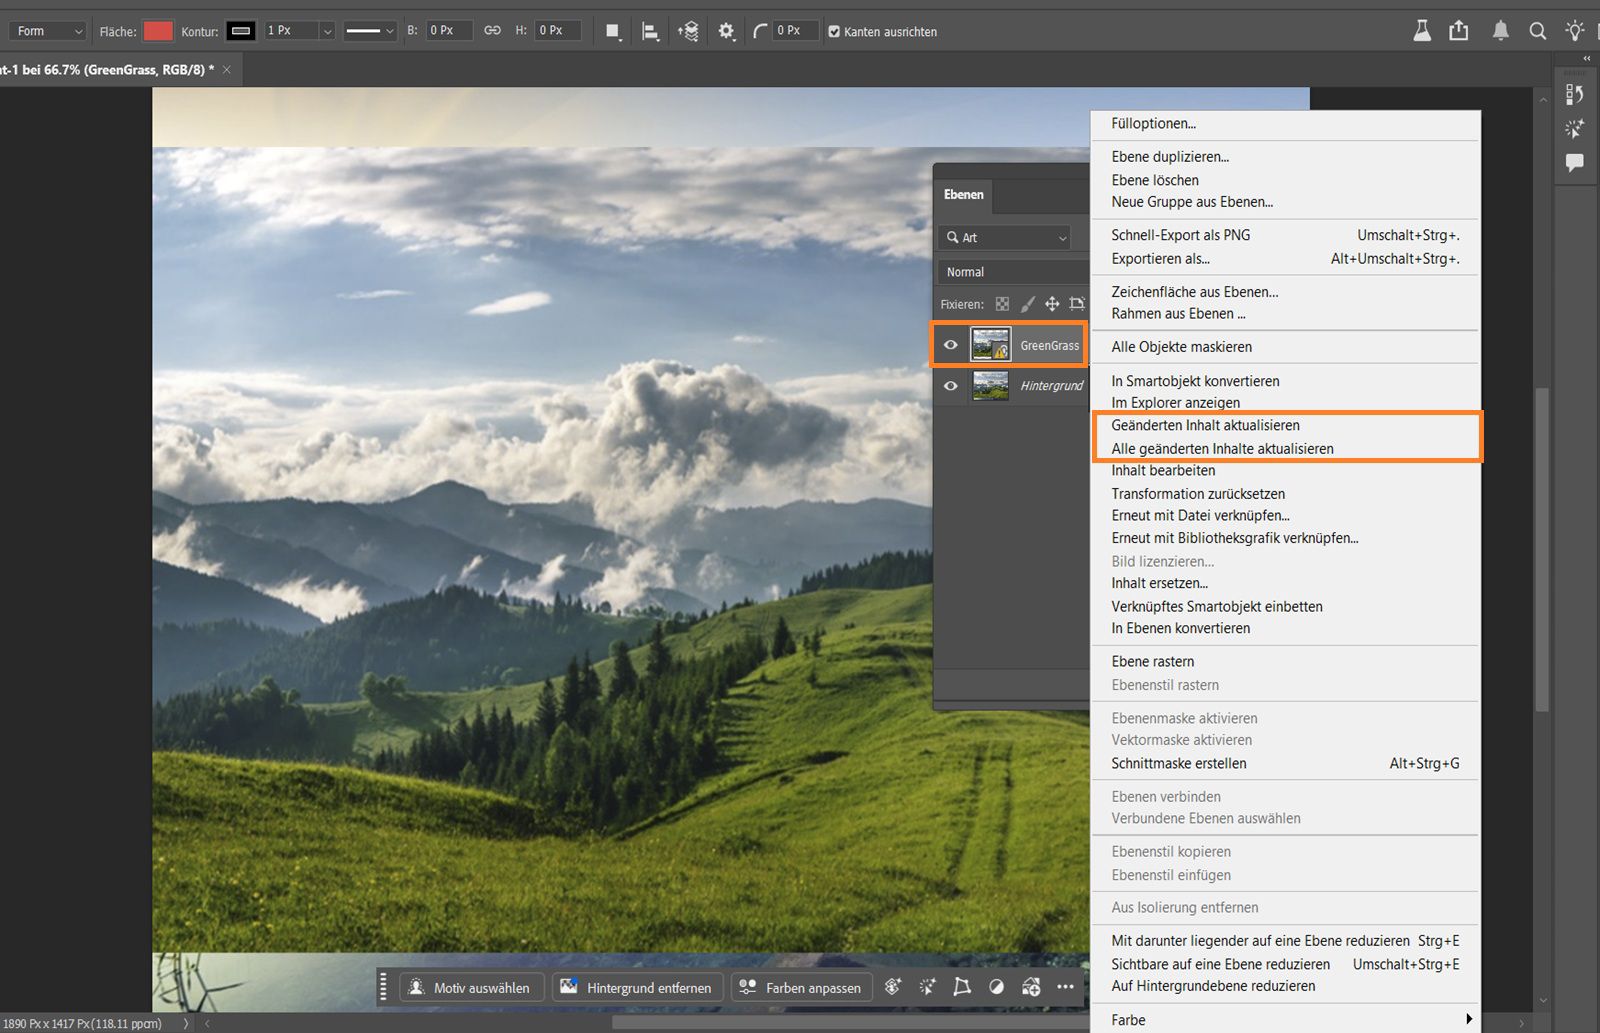Screen dimensions: 1600x1033
Task: Click the link width and height icon
Action: point(492,31)
